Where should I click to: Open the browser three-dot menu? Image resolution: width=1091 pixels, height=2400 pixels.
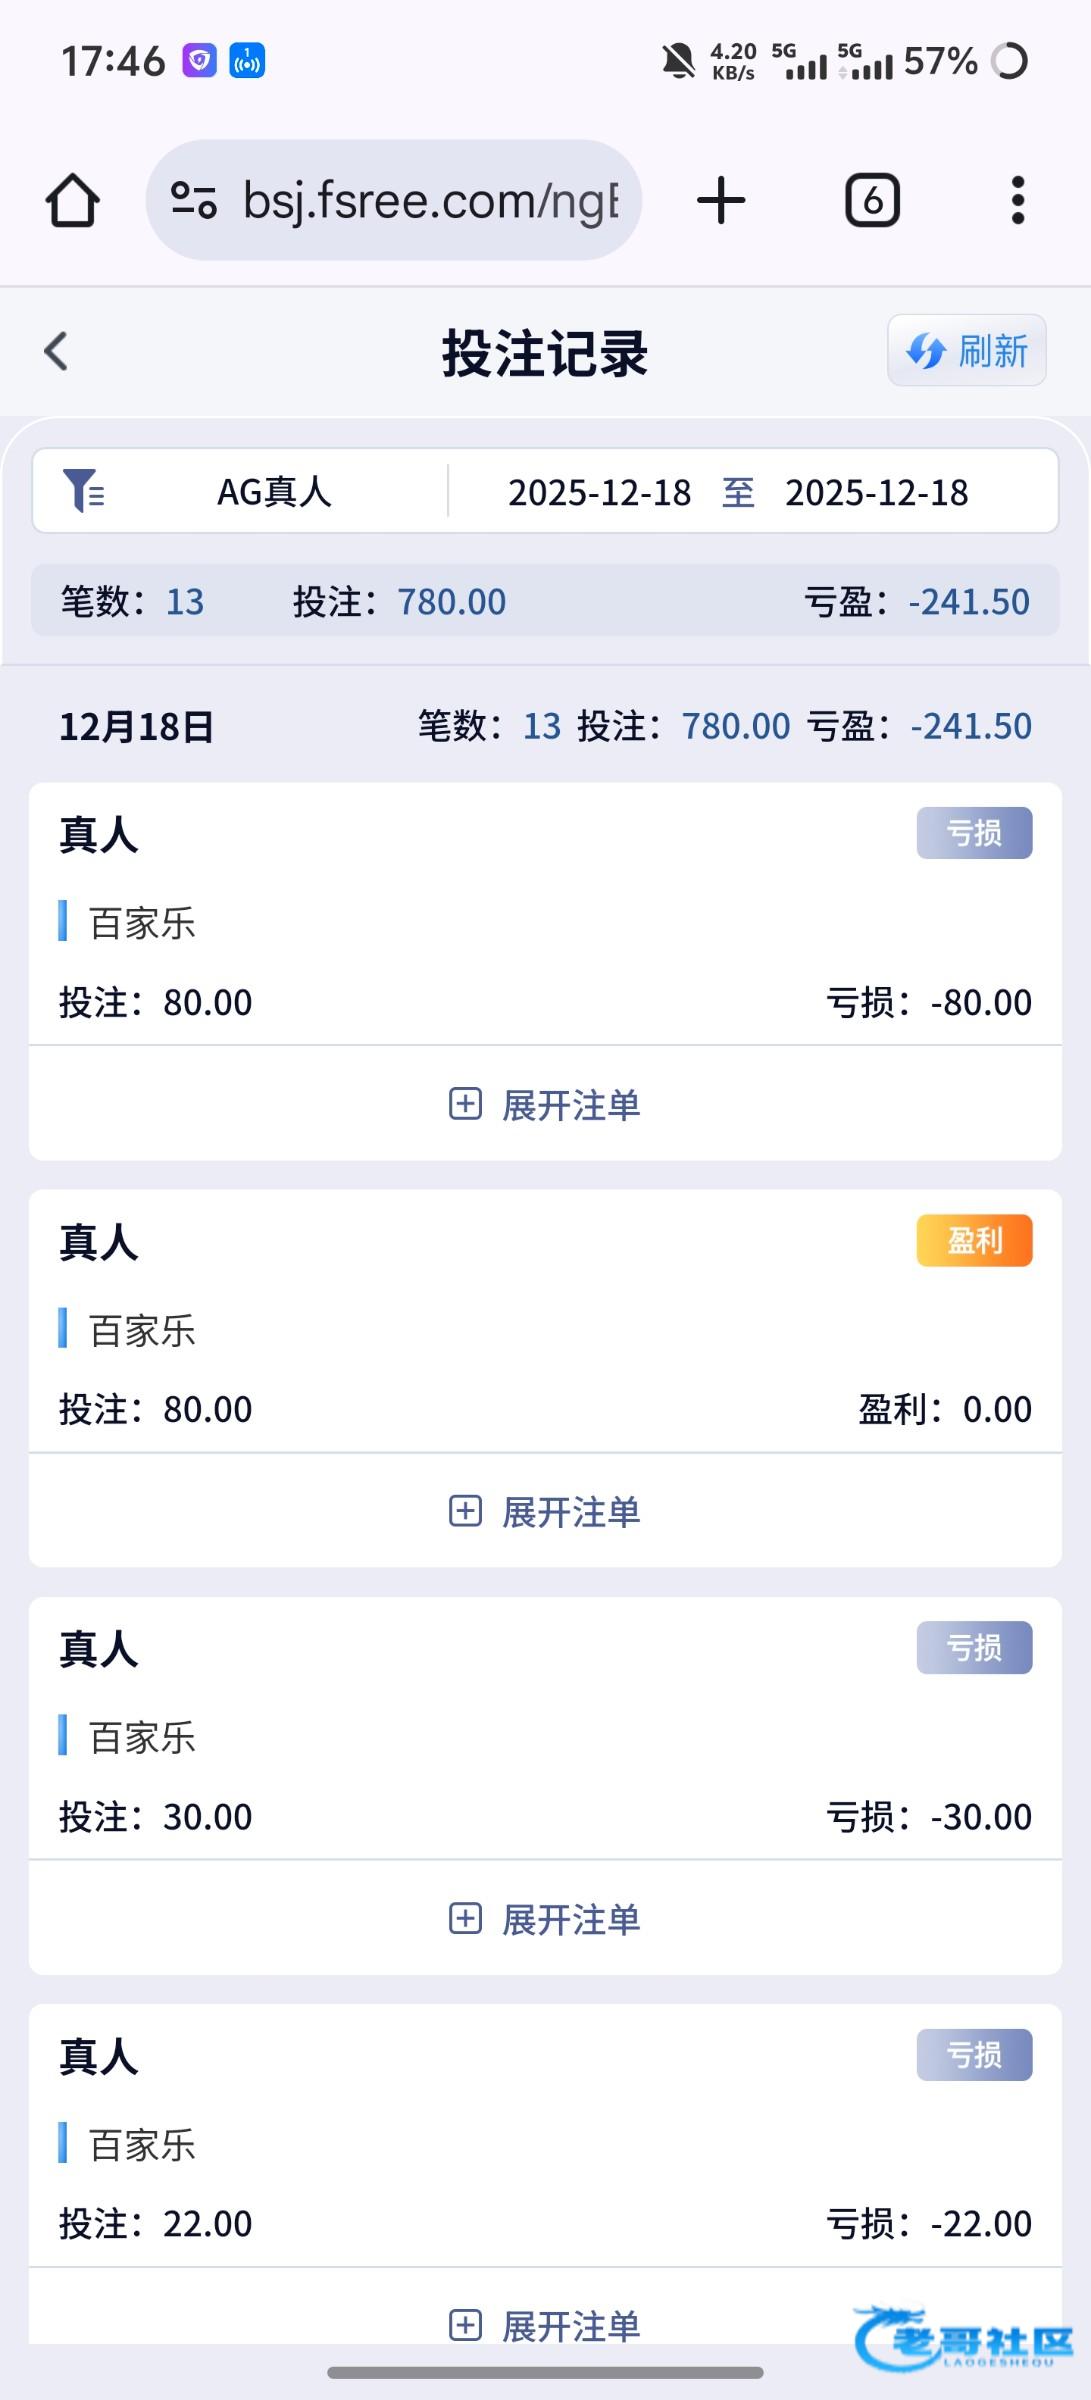coord(1017,200)
